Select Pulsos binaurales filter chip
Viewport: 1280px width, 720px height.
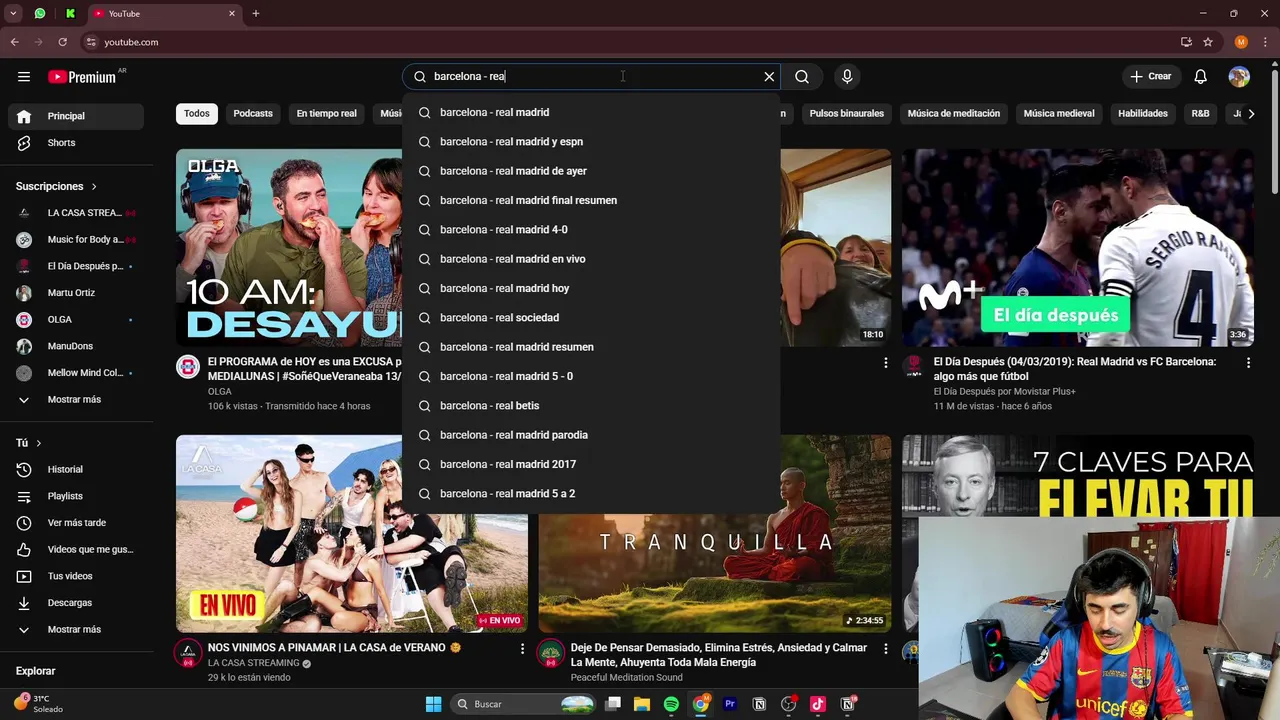[x=847, y=114]
